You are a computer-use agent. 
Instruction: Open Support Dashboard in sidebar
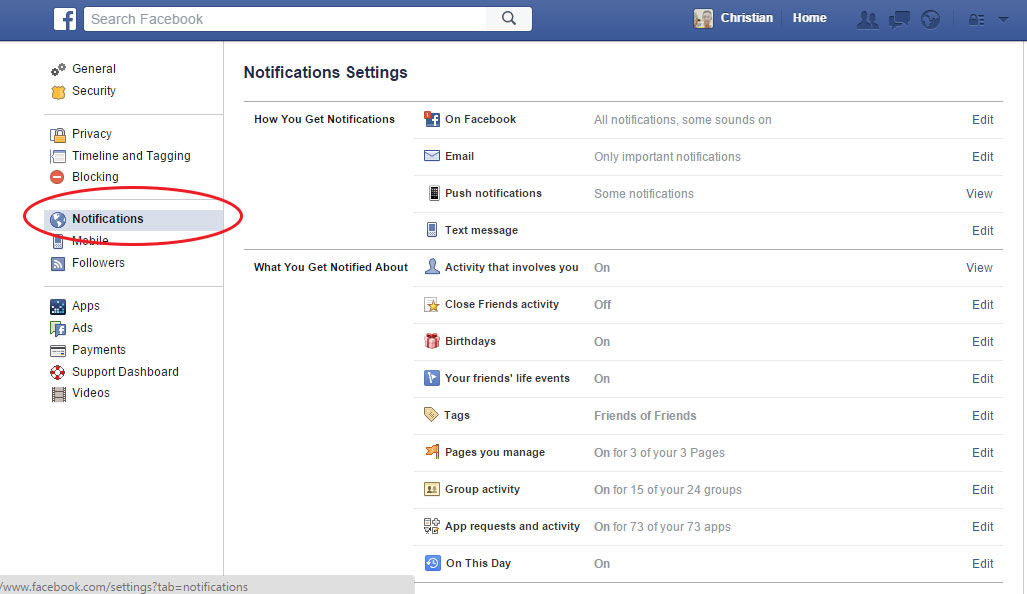[125, 371]
